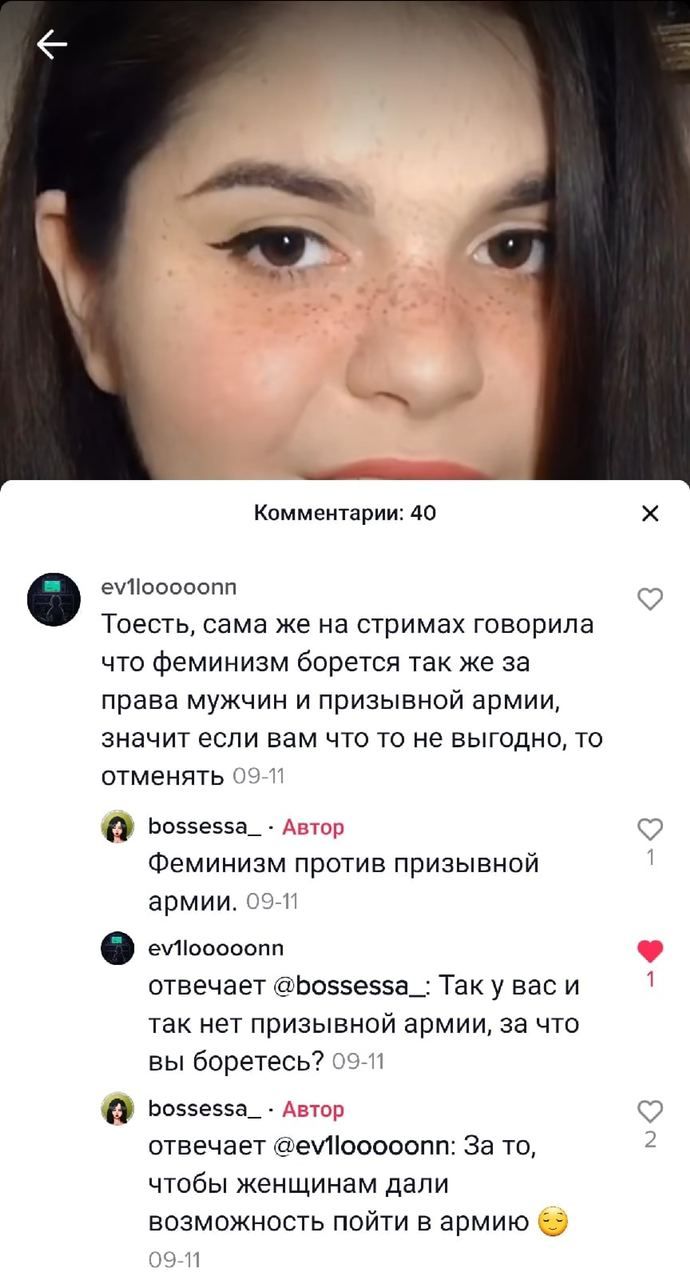Like ev1looooonn's first comment
This screenshot has width=690, height=1280.
650,599
